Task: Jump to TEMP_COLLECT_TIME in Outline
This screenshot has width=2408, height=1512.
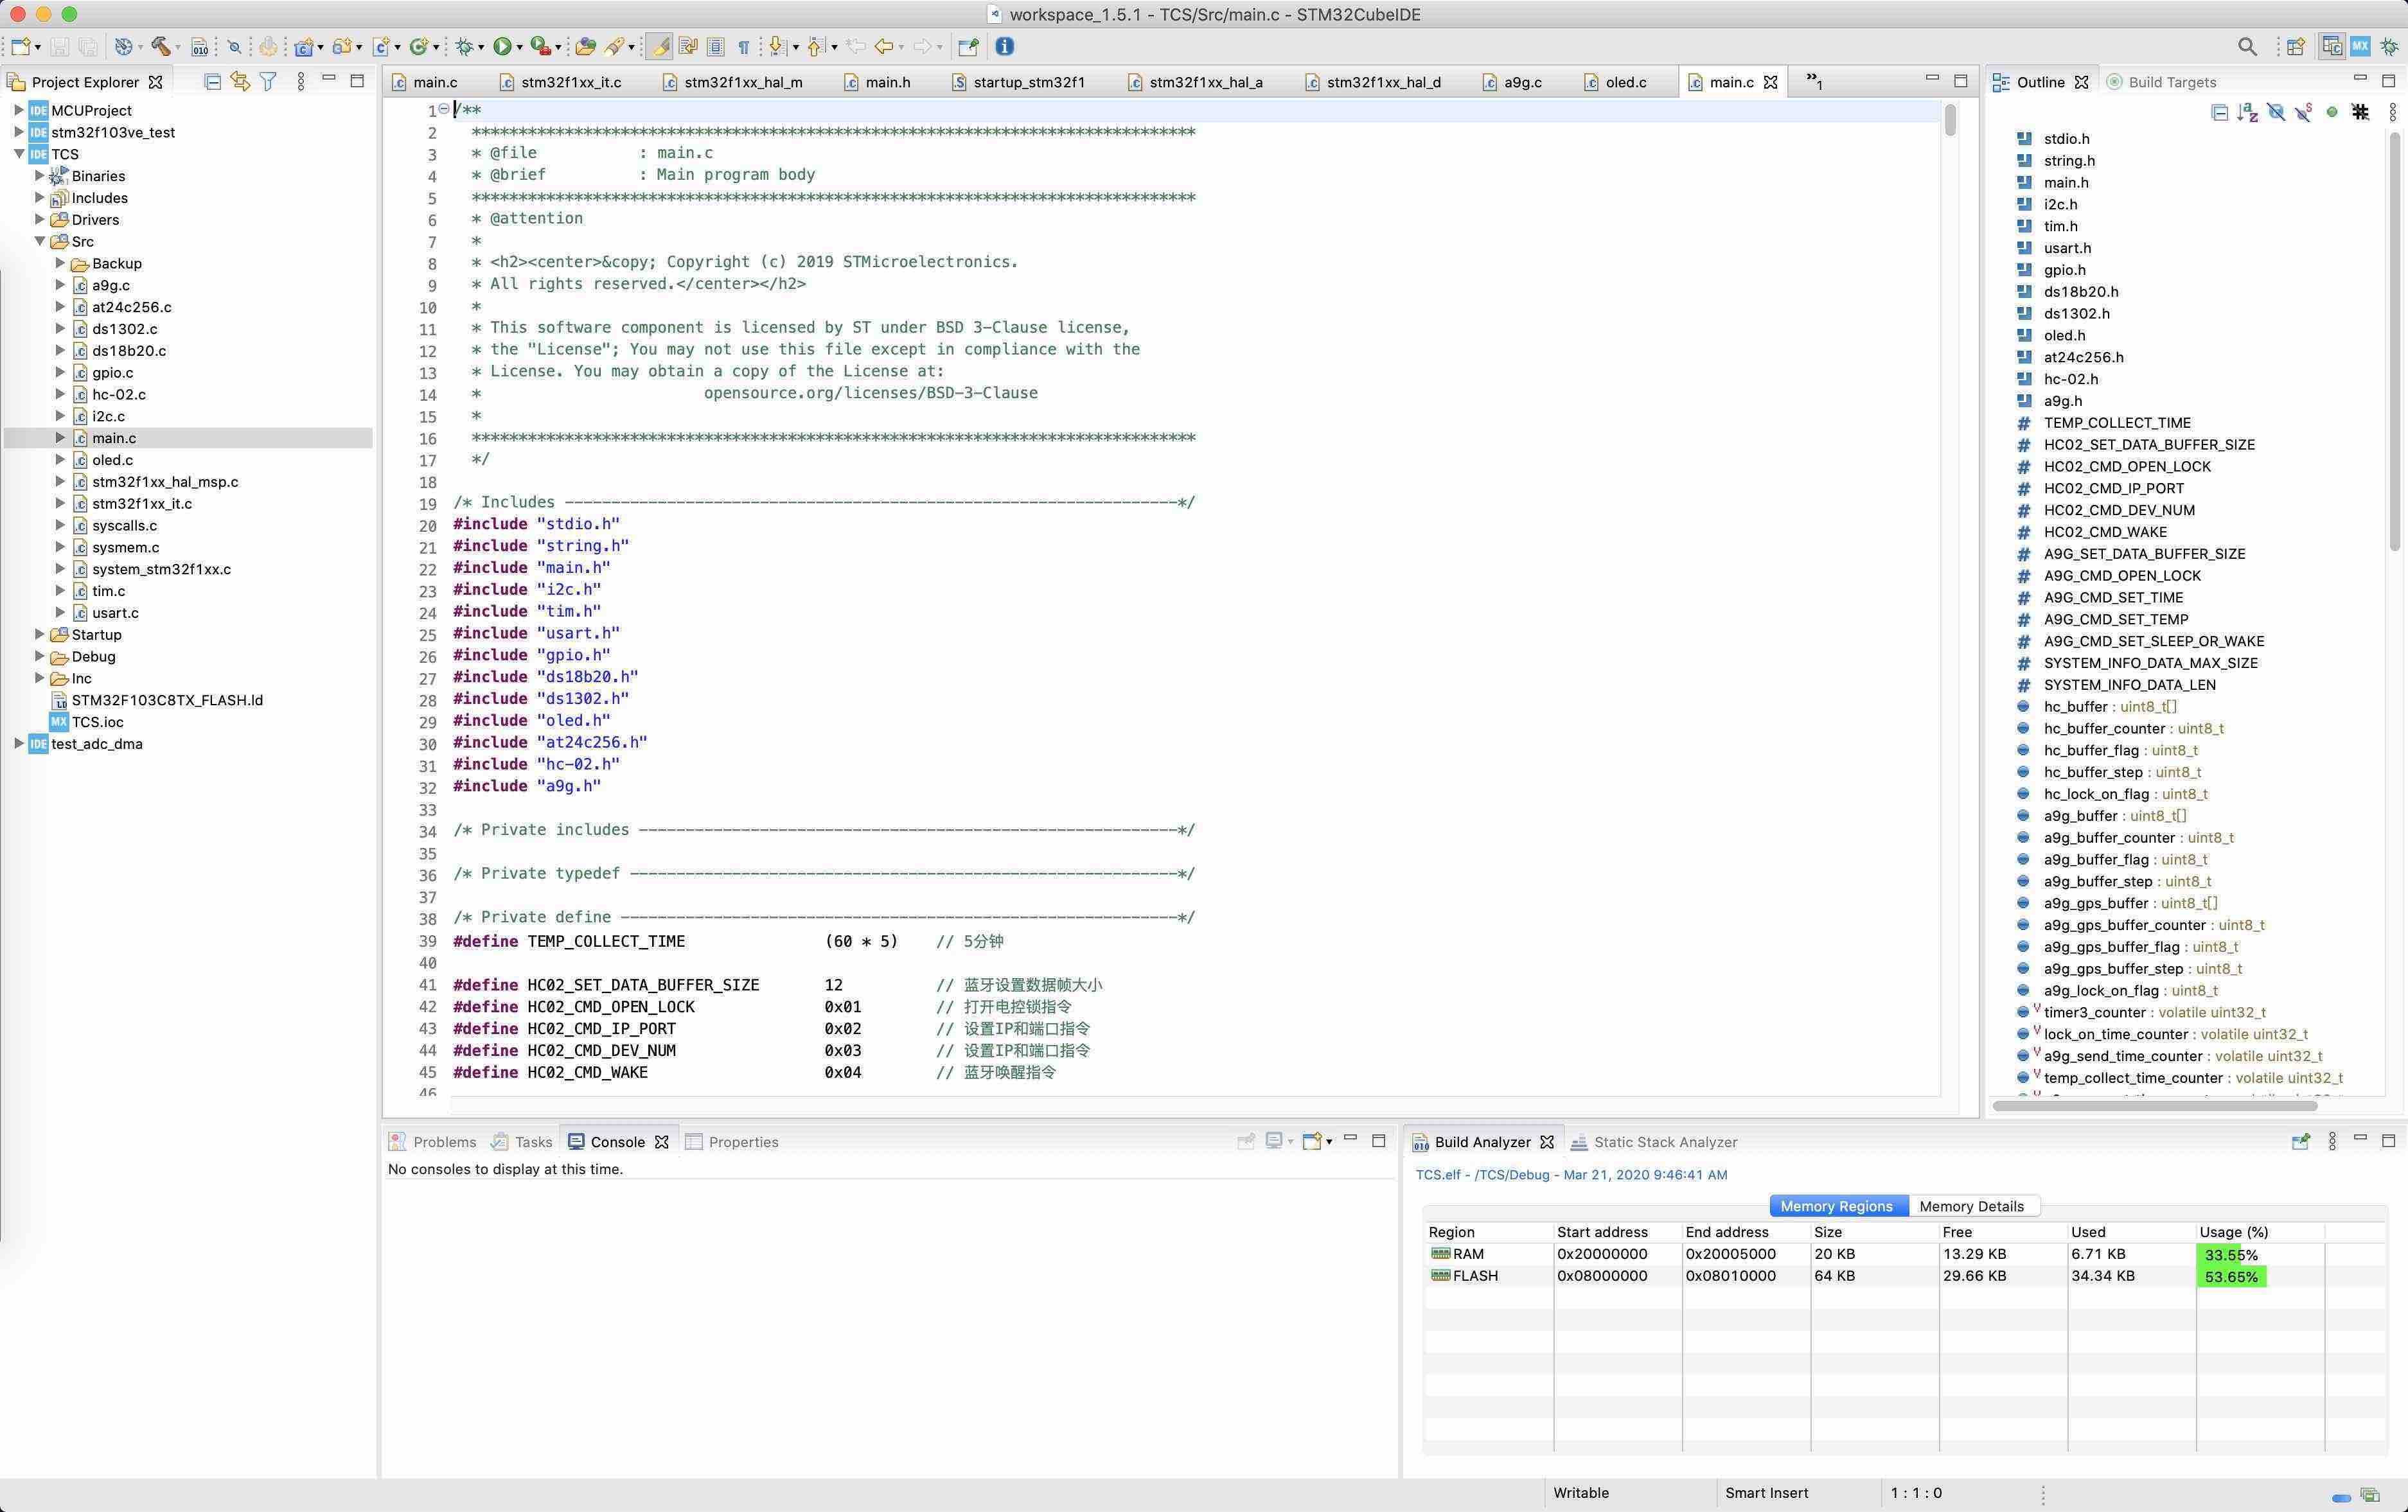Action: (2117, 423)
